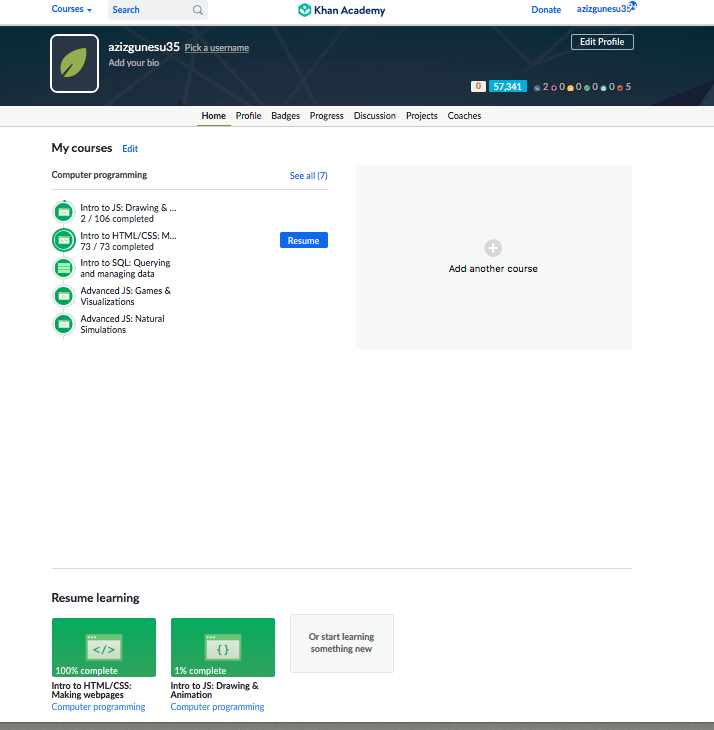
Task: Click Computer programming link under HTML/CSS
Action: (98, 707)
